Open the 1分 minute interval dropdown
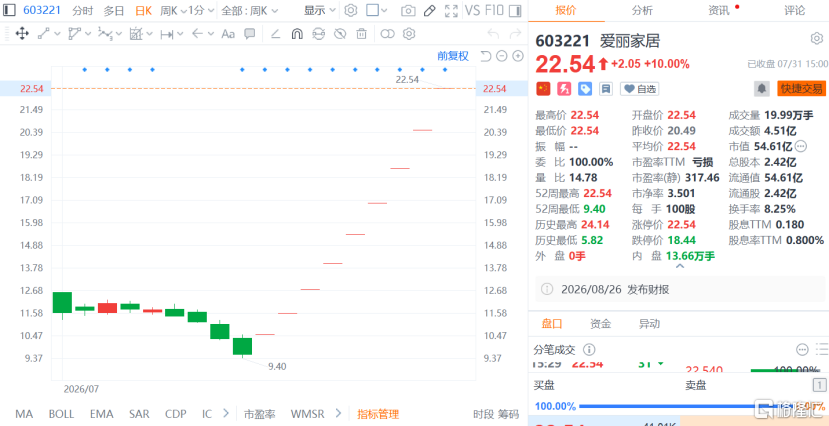Image resolution: width=829 pixels, height=426 pixels. tap(201, 10)
